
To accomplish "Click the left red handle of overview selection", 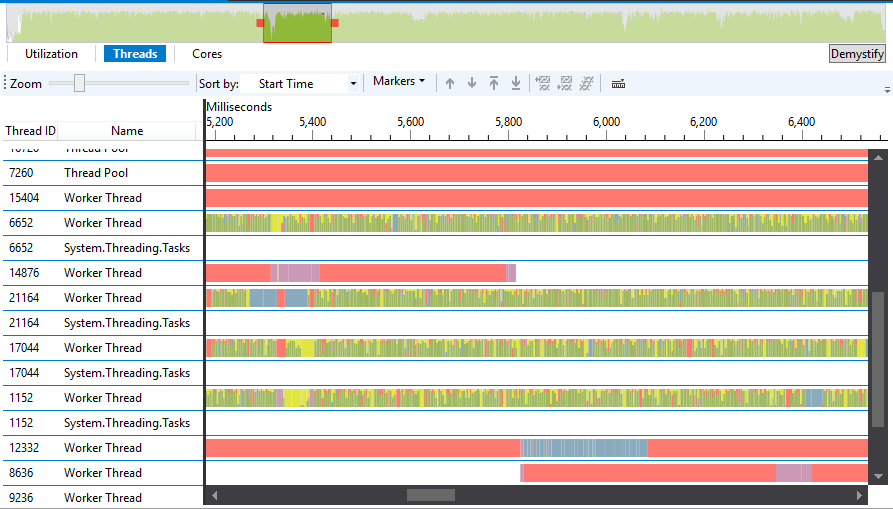I will [260, 23].
